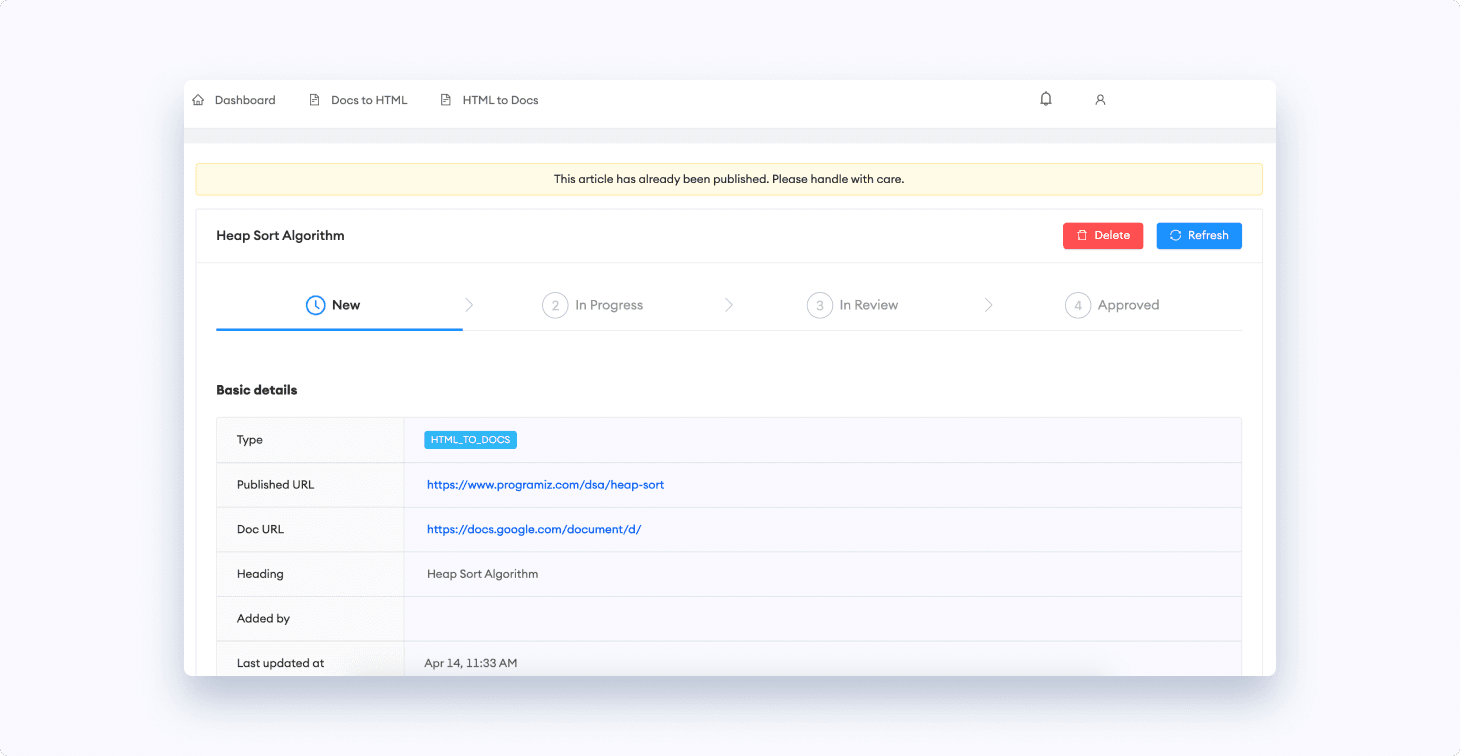This screenshot has height=756, width=1460.
Task: Open notifications with the bell icon
Action: pos(1045,99)
